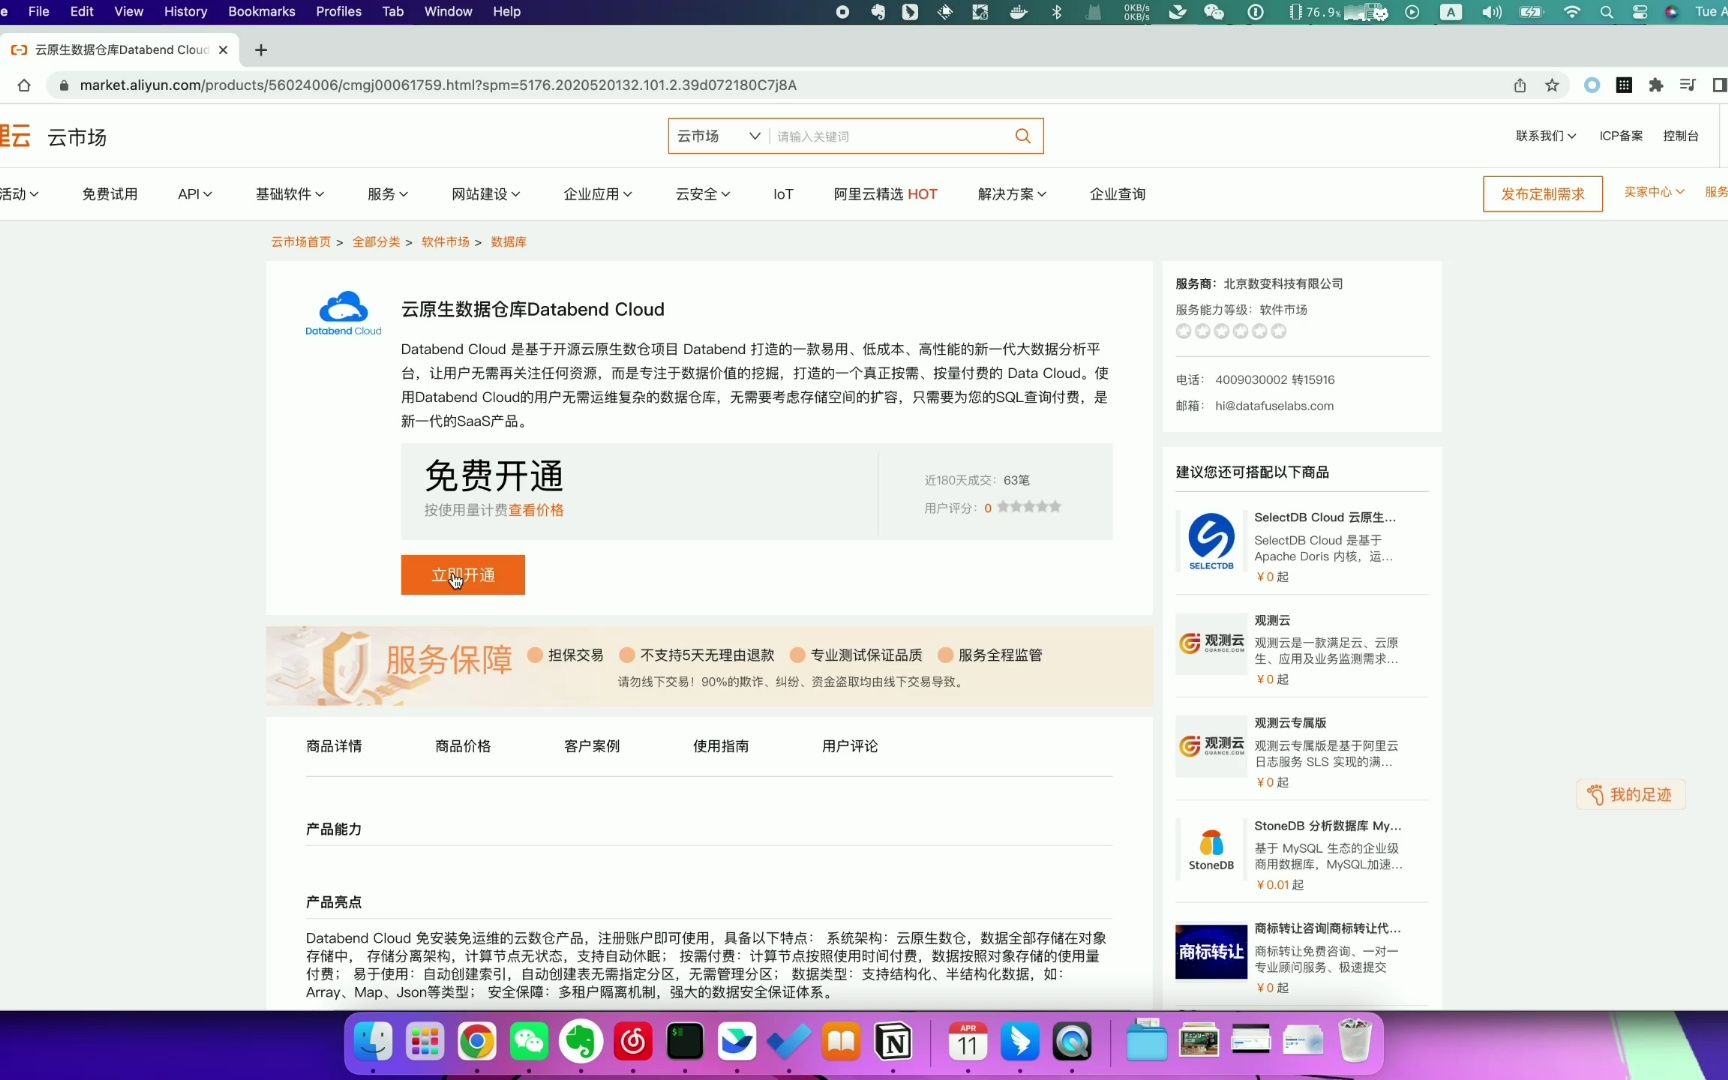This screenshot has height=1080, width=1728.
Task: Expand the 企业应用 navigation menu
Action: (x=598, y=194)
